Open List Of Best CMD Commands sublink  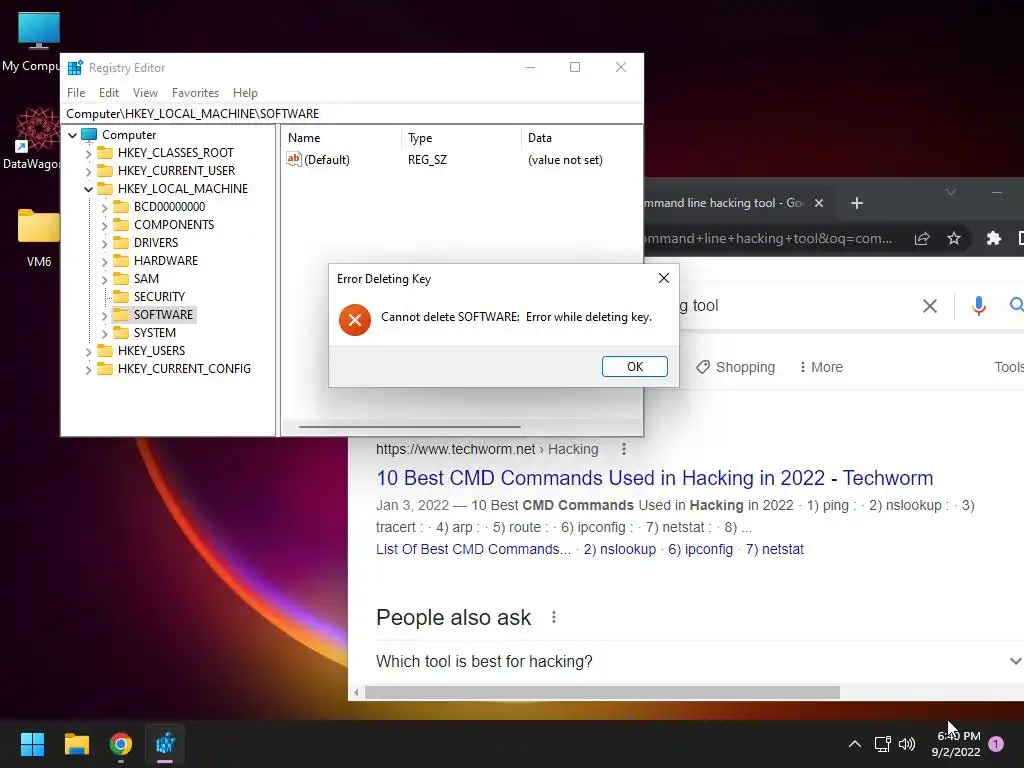473,549
